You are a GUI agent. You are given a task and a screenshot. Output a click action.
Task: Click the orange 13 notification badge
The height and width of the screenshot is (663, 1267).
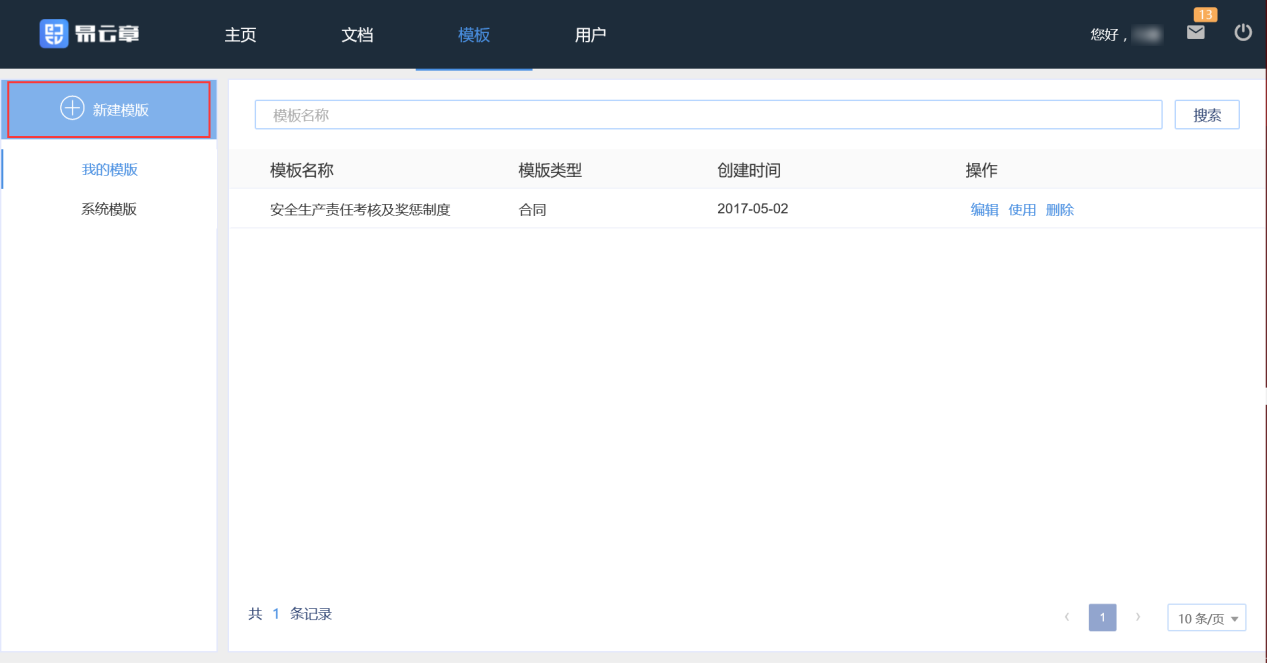tap(1205, 14)
